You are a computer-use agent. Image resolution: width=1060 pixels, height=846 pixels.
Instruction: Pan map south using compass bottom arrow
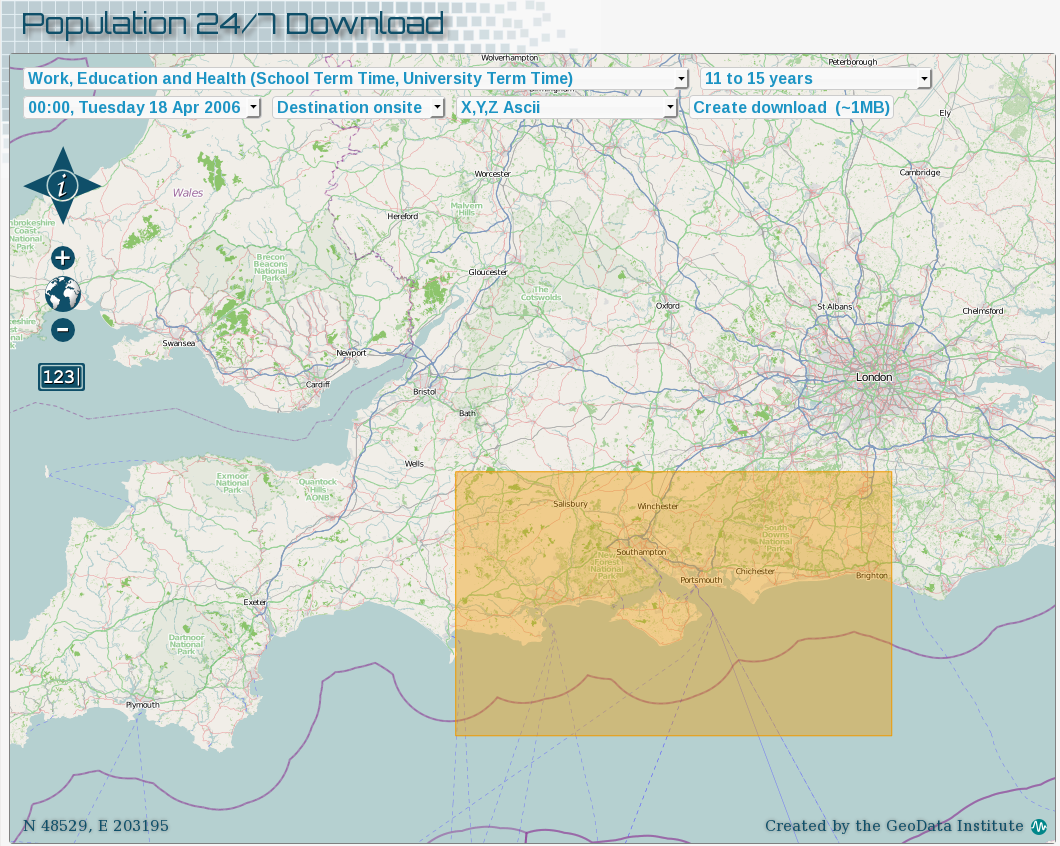click(63, 212)
